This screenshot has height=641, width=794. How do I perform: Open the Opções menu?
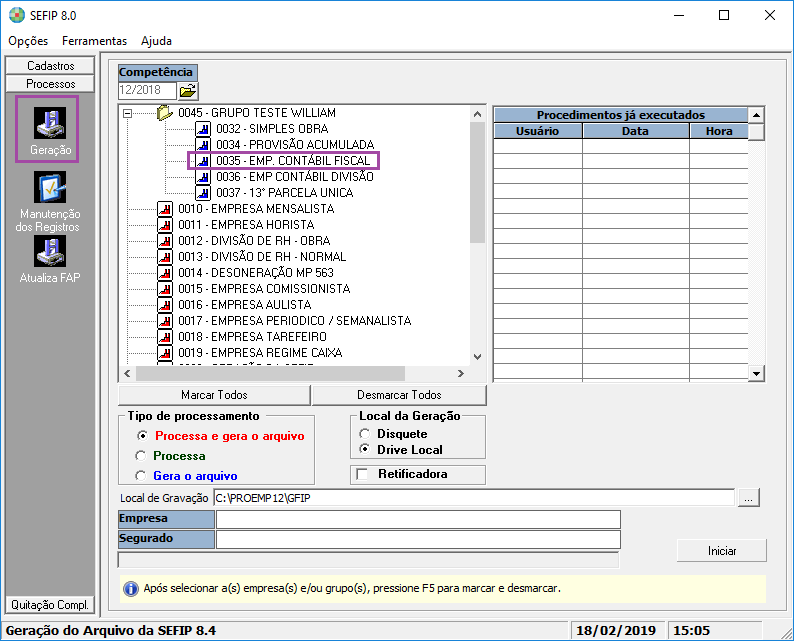pos(28,41)
